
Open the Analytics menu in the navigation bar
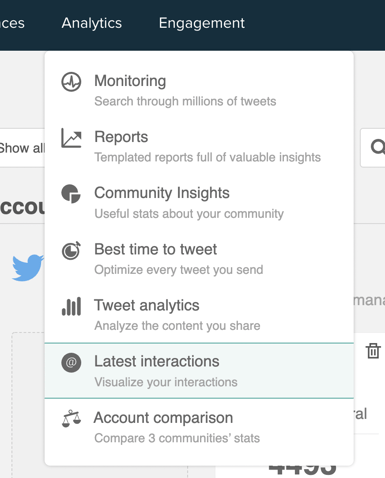coord(92,23)
